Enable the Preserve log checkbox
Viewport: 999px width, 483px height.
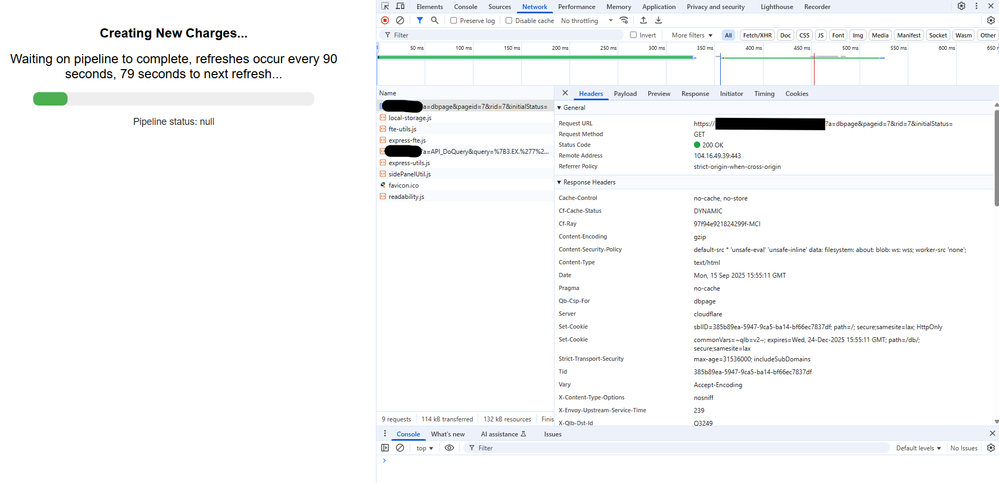pyautogui.click(x=454, y=20)
